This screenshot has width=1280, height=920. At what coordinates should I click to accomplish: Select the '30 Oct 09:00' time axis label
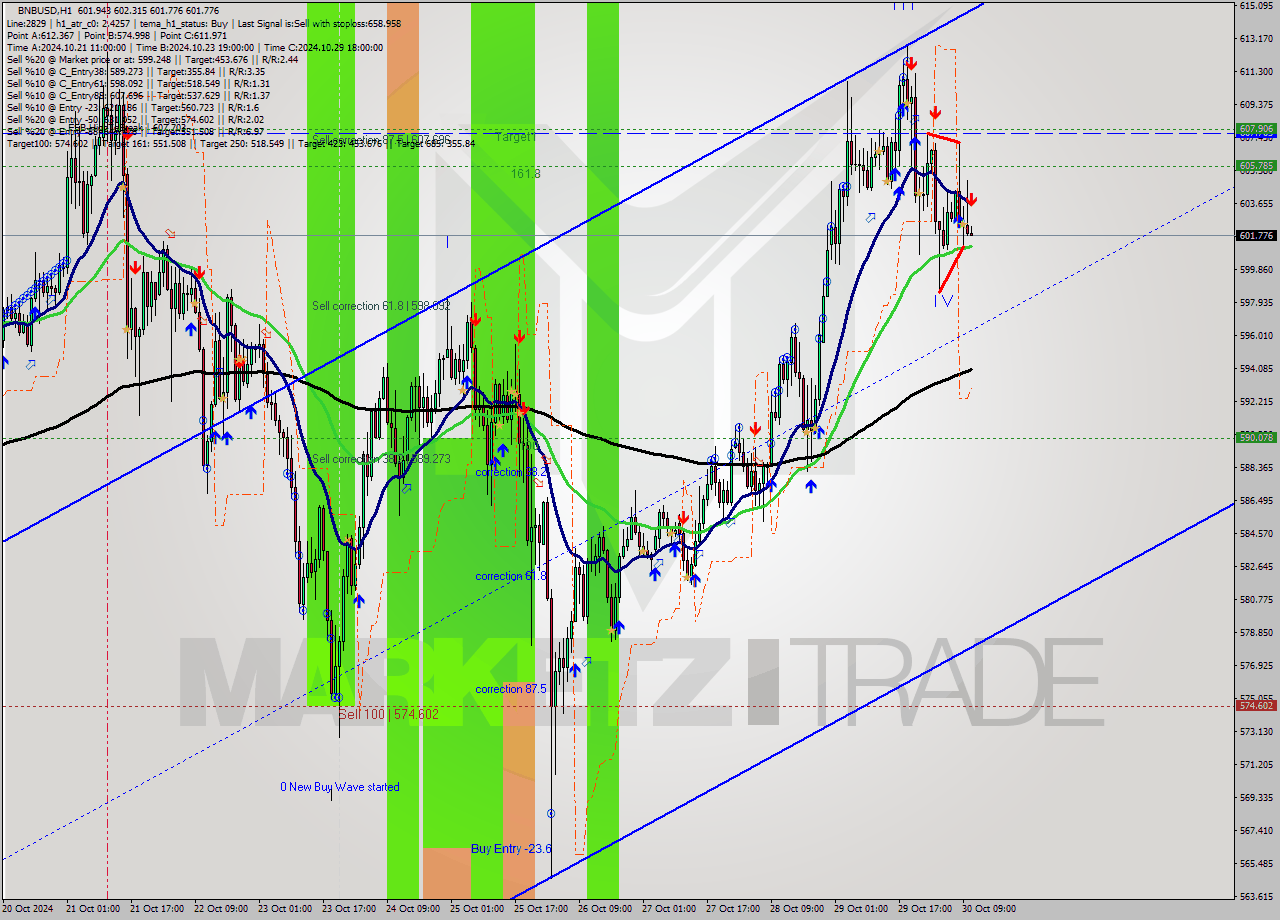(988, 910)
